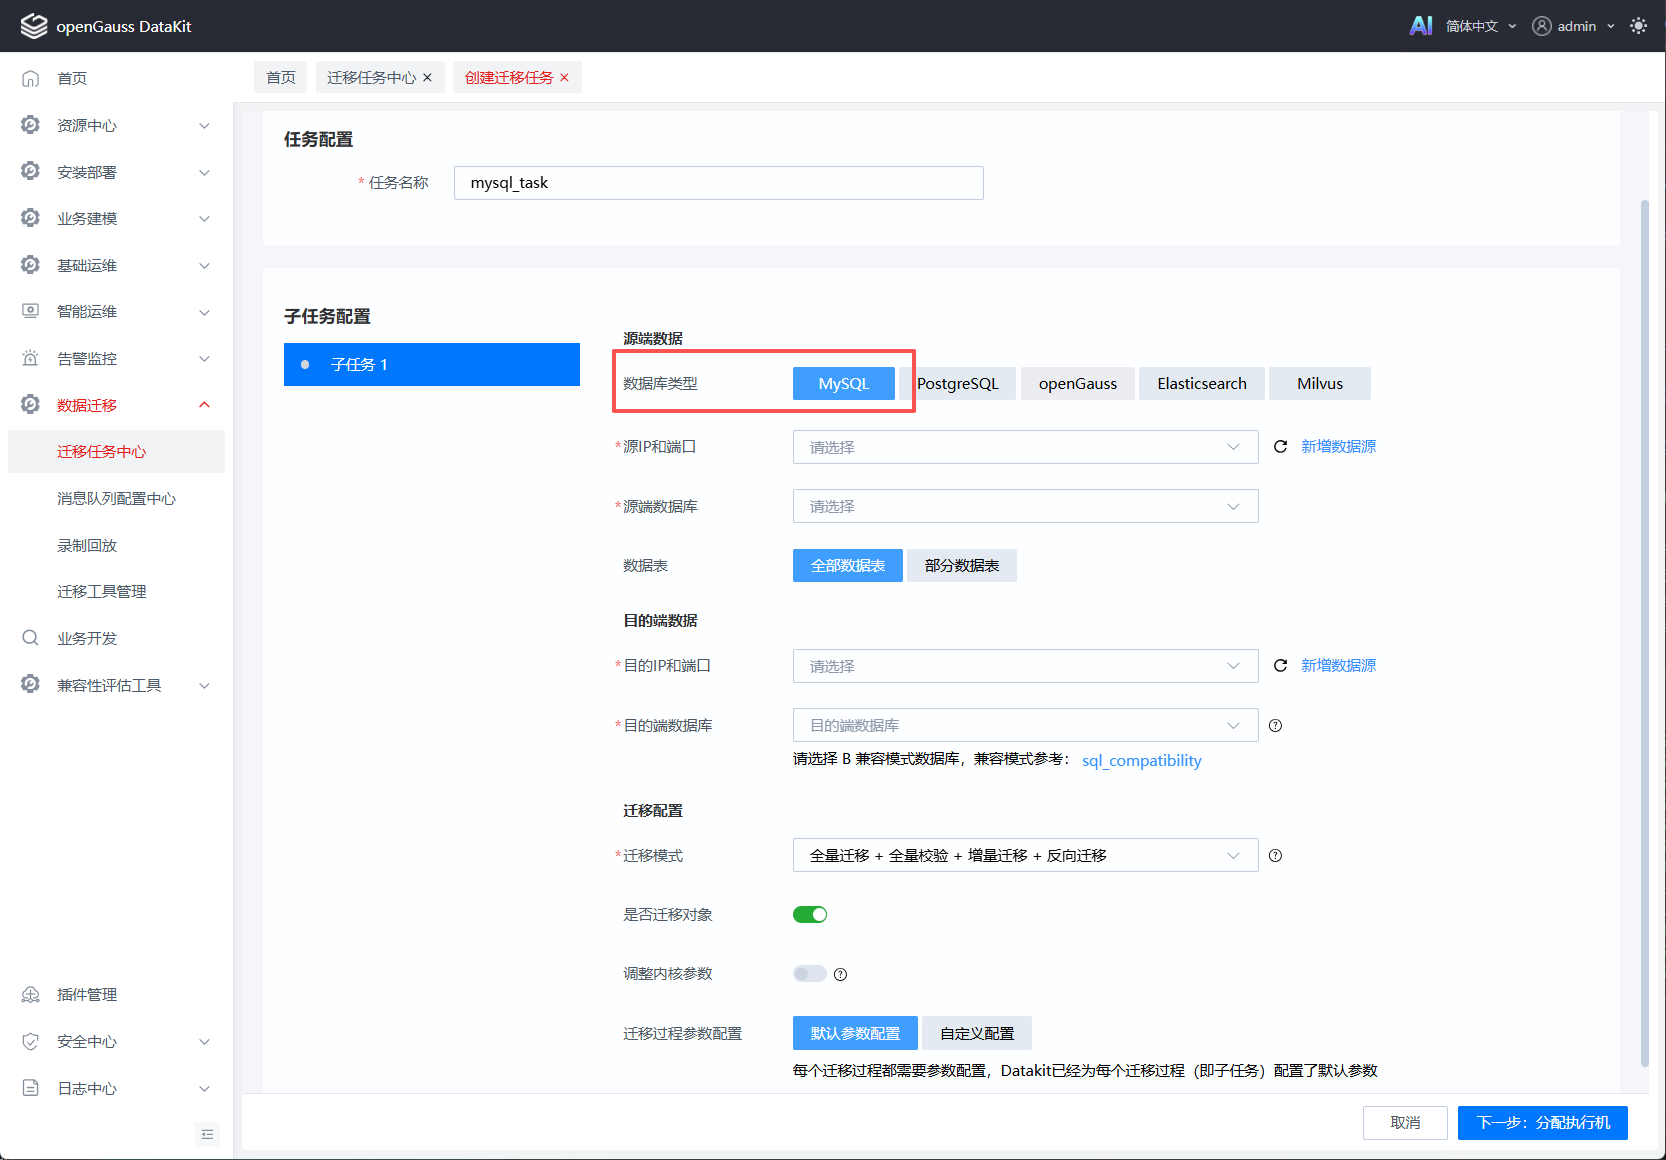Close the 迁移任务中心 tab
The height and width of the screenshot is (1160, 1666).
pyautogui.click(x=427, y=78)
